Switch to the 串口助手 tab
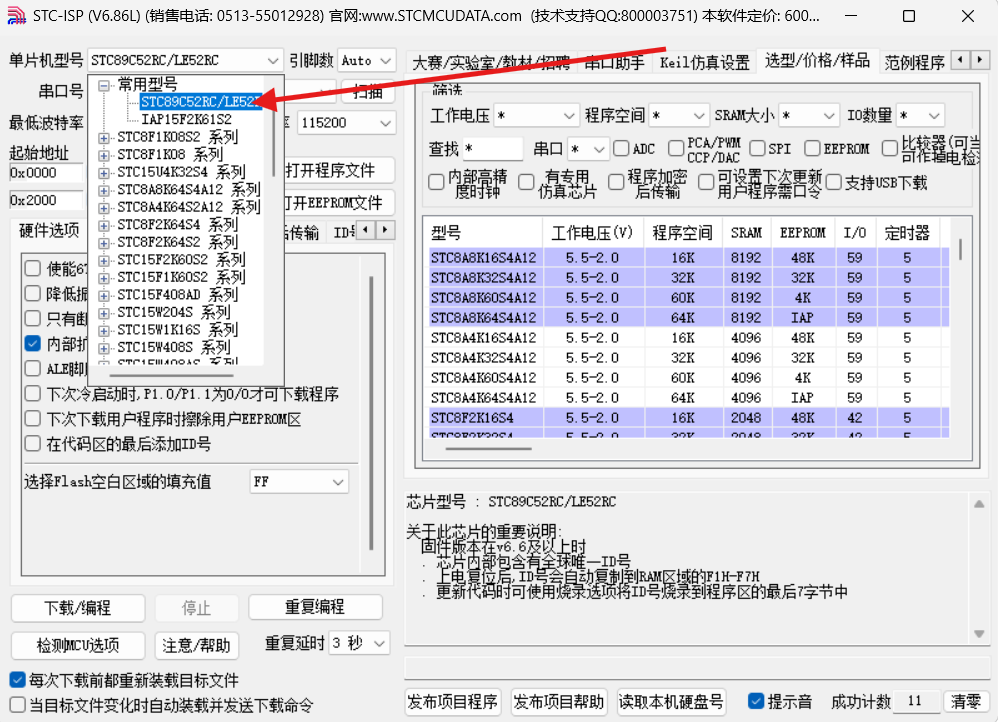The height and width of the screenshot is (722, 998). pos(614,62)
